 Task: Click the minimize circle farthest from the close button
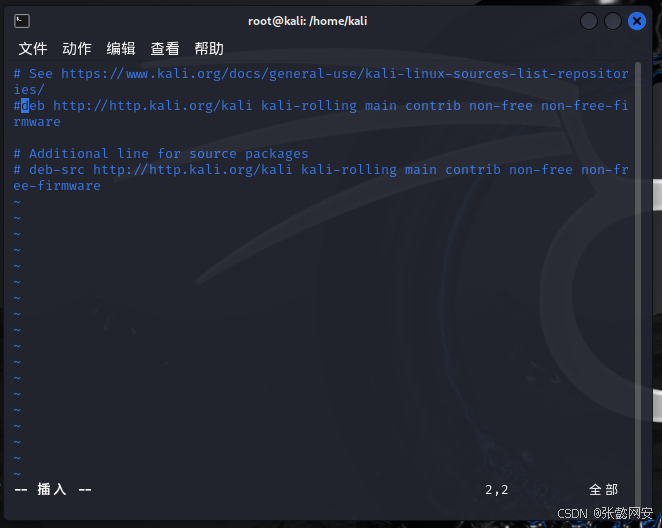click(x=589, y=21)
